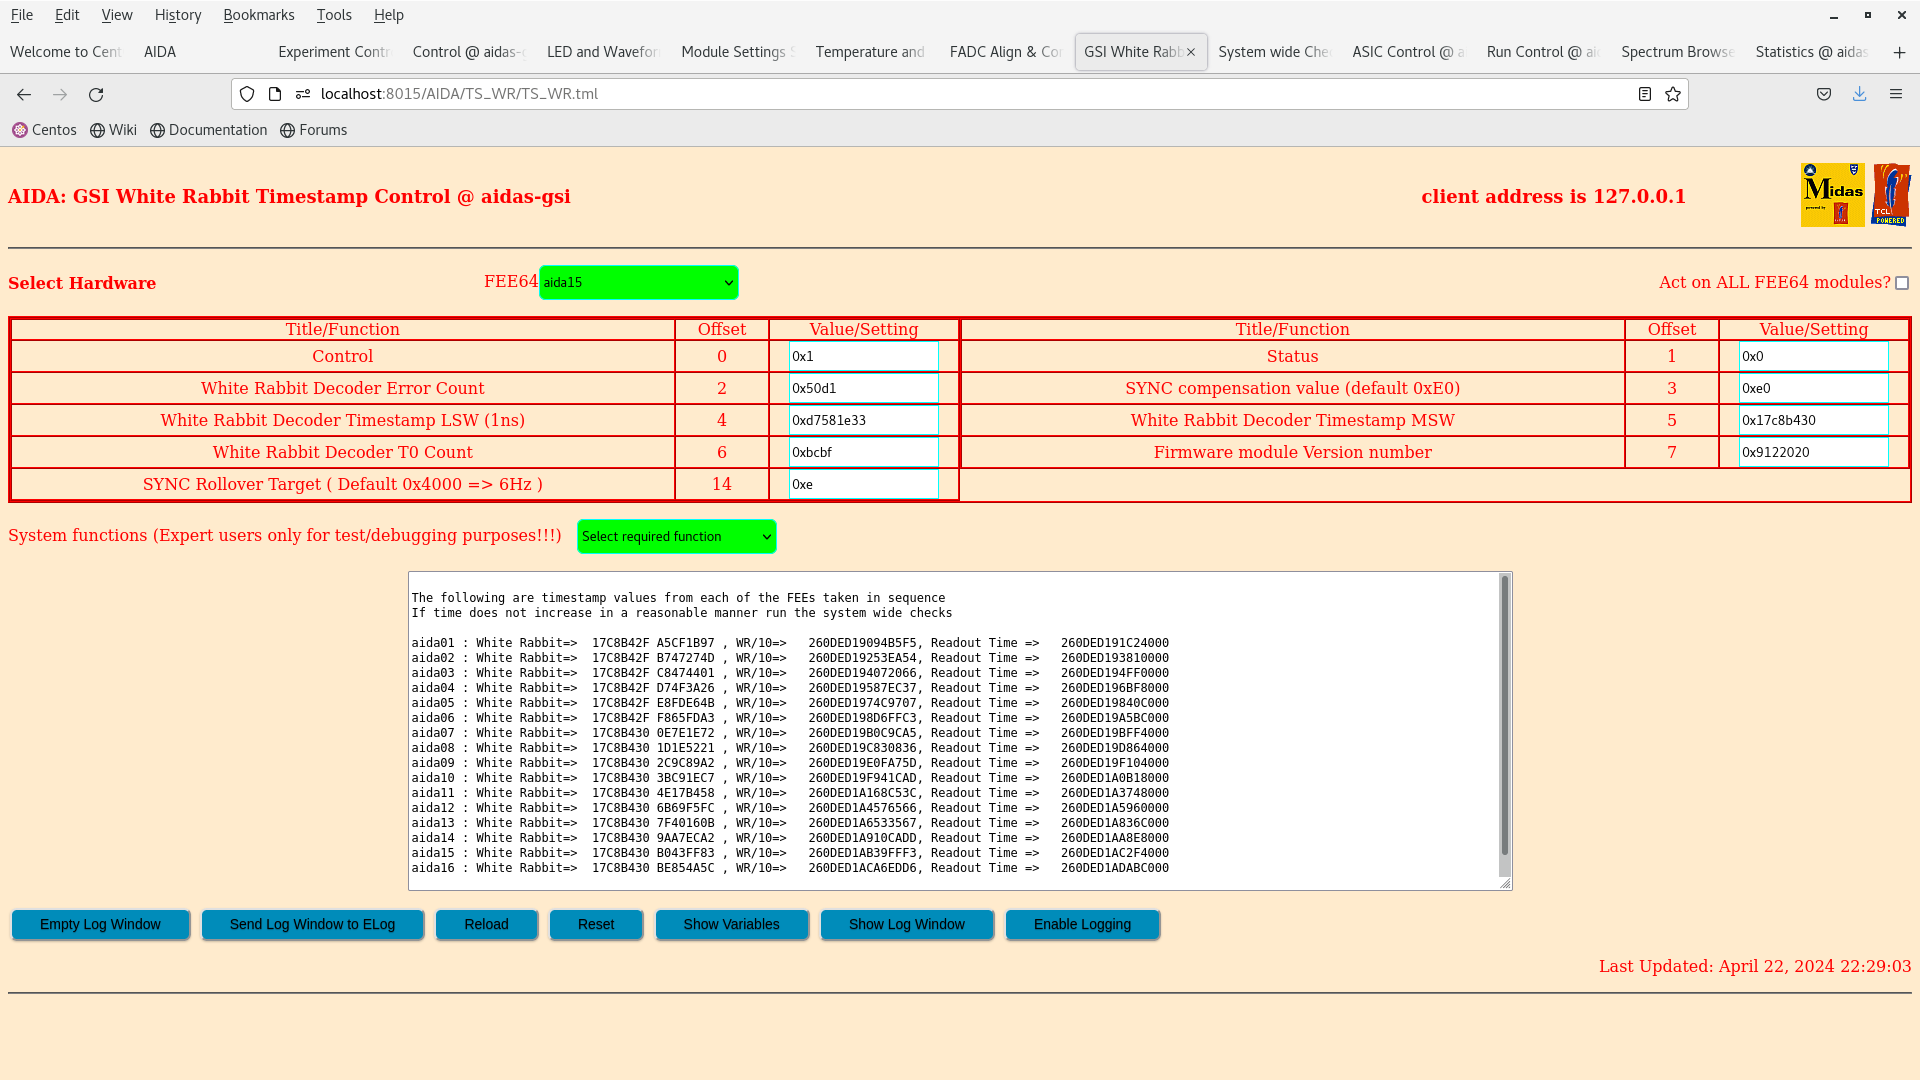This screenshot has height=1080, width=1920.
Task: Click the back navigation arrow
Action: (x=24, y=94)
